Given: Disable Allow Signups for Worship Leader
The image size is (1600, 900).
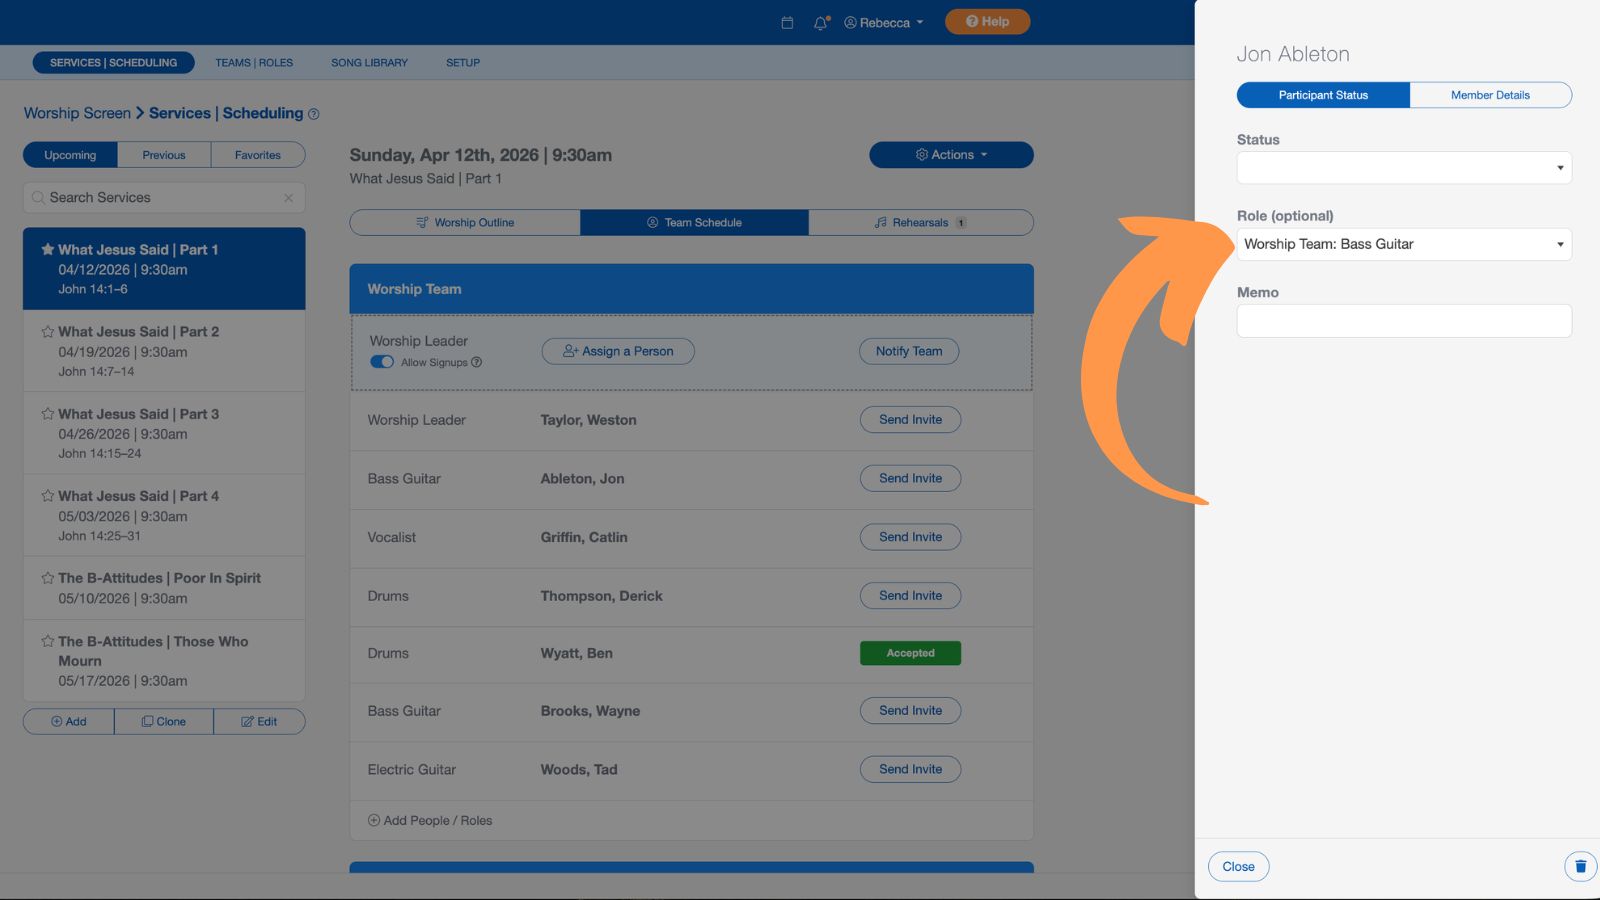Looking at the screenshot, I should [x=382, y=362].
